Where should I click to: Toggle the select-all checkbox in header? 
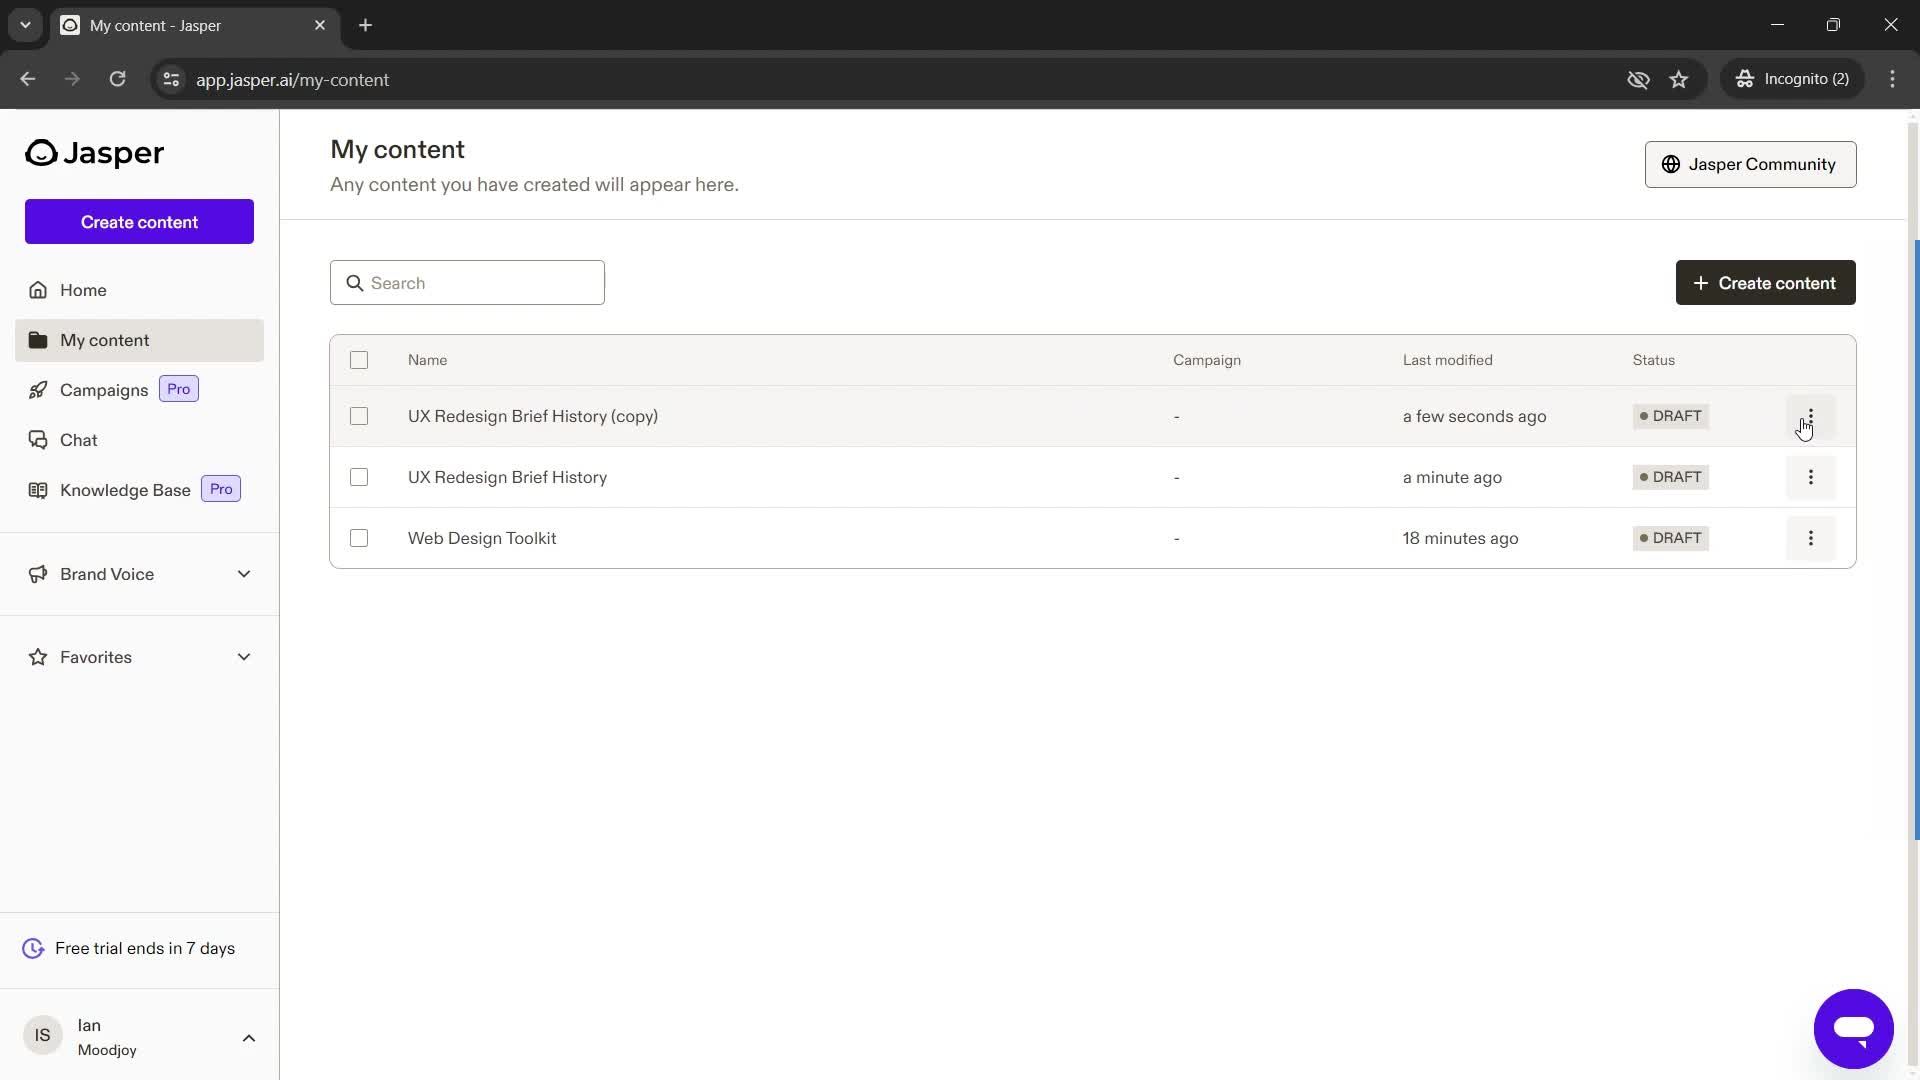359,359
